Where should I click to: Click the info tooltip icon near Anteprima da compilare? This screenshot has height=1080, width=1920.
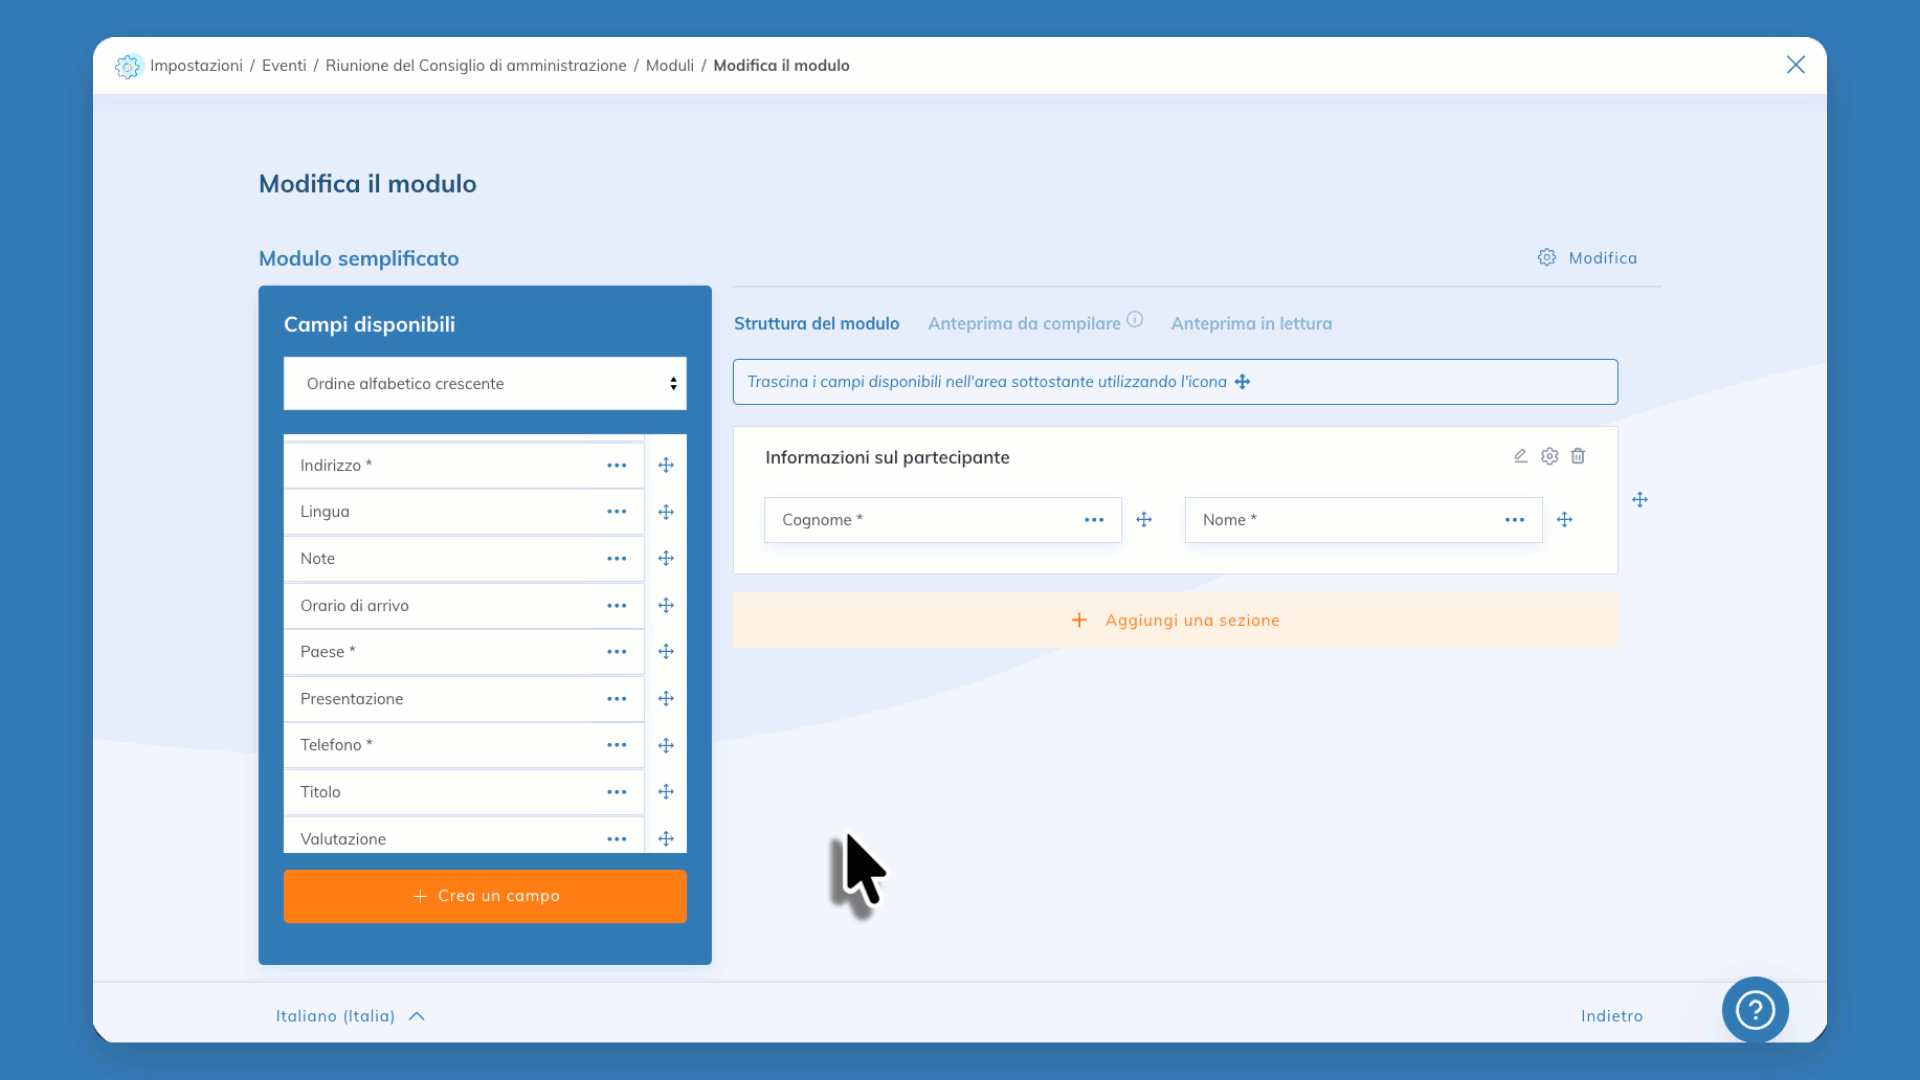(1135, 318)
